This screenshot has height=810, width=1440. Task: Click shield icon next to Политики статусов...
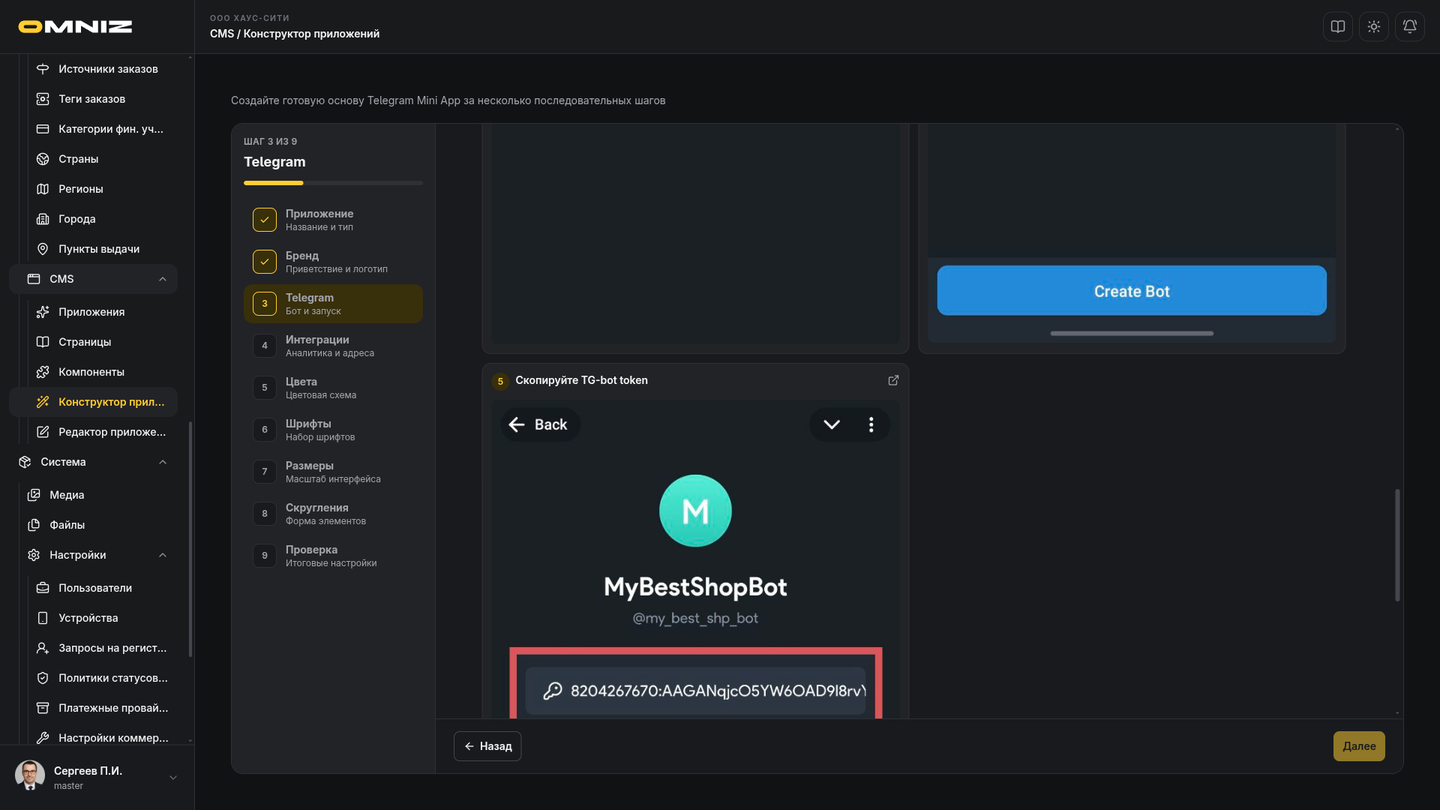[43, 678]
